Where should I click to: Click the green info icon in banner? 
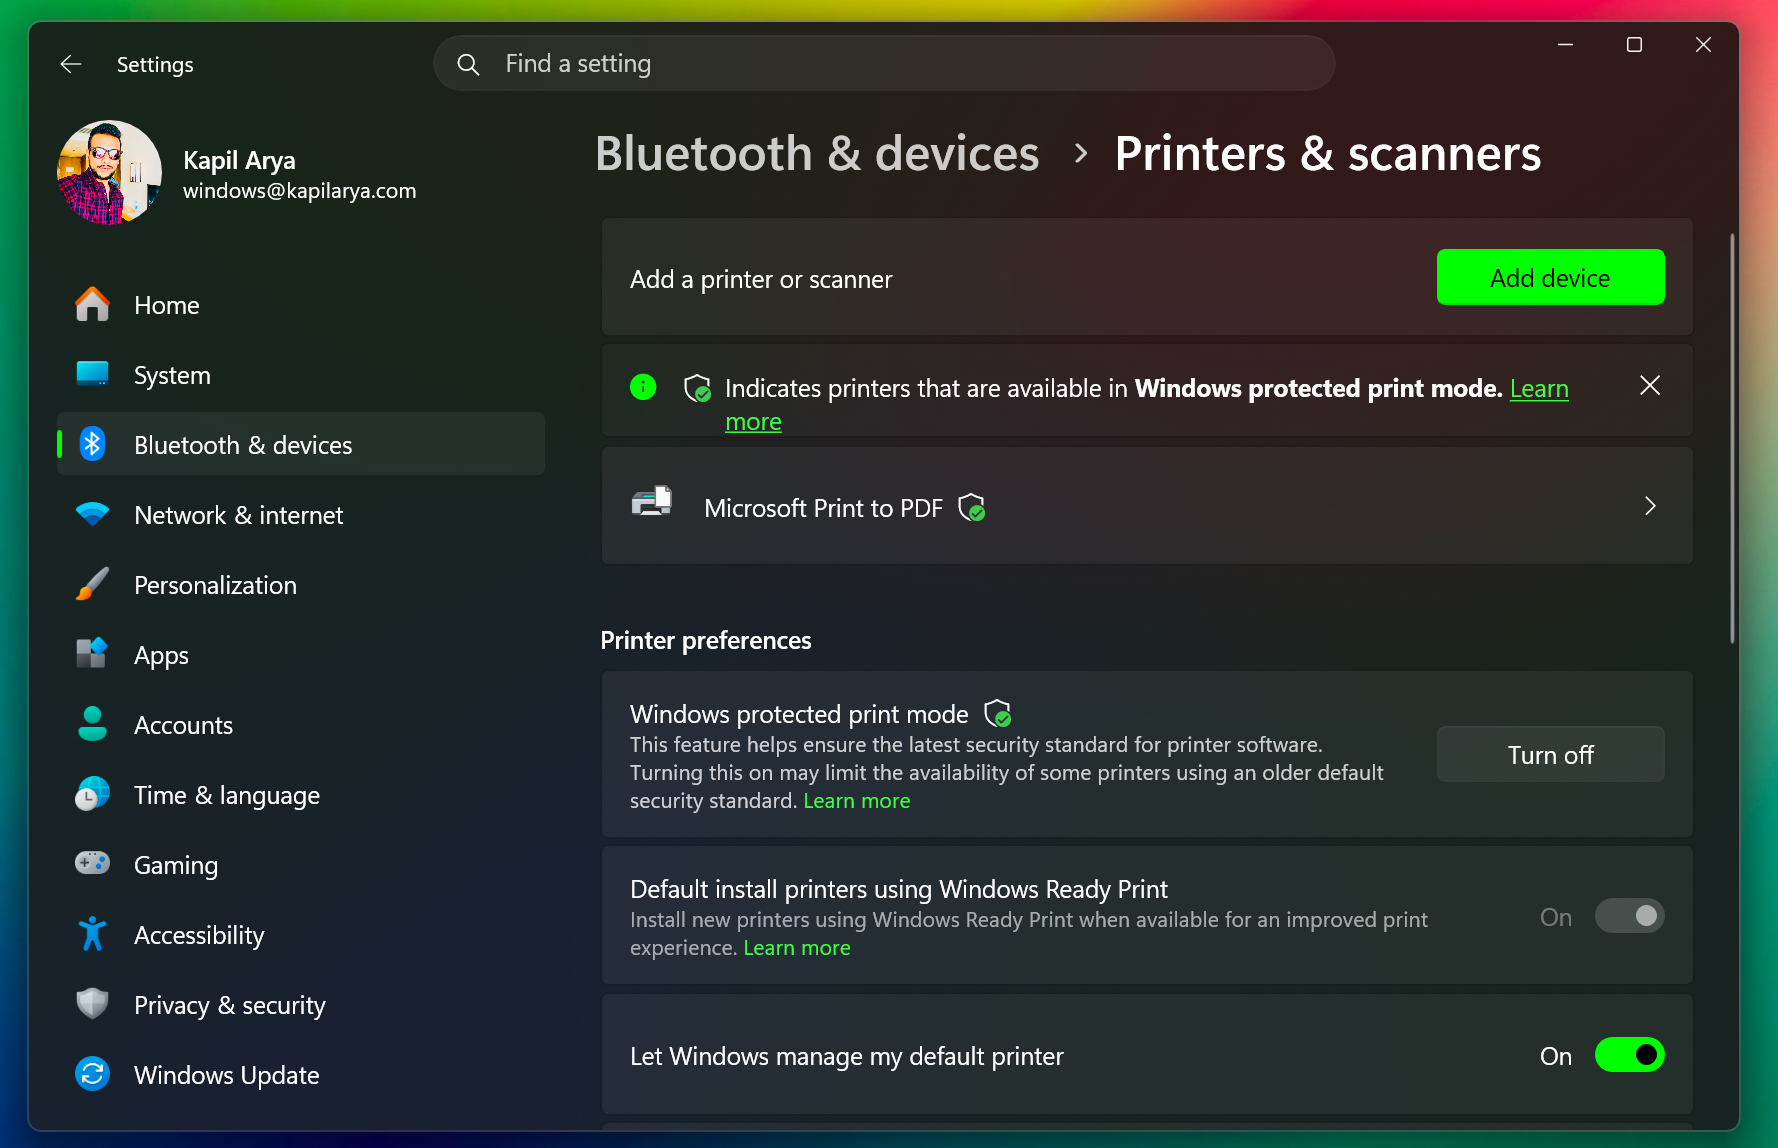[643, 386]
